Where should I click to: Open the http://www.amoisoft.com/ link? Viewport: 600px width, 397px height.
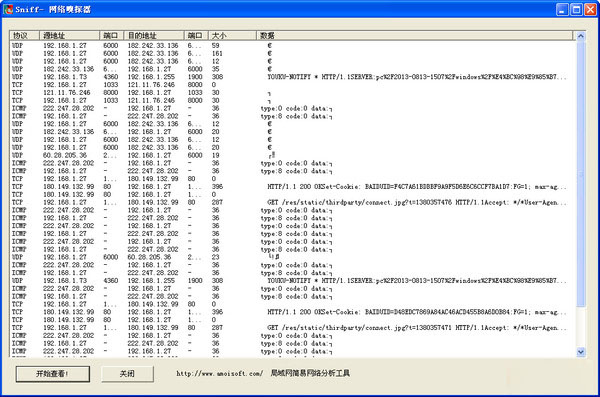(x=219, y=374)
